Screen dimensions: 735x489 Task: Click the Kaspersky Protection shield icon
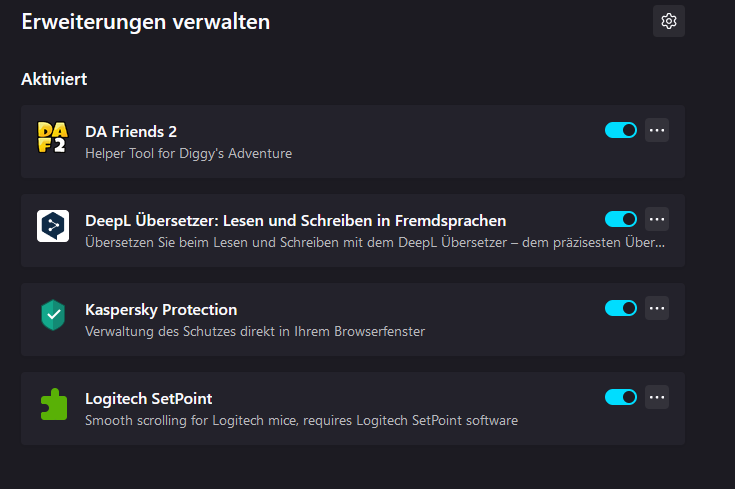coord(52,316)
